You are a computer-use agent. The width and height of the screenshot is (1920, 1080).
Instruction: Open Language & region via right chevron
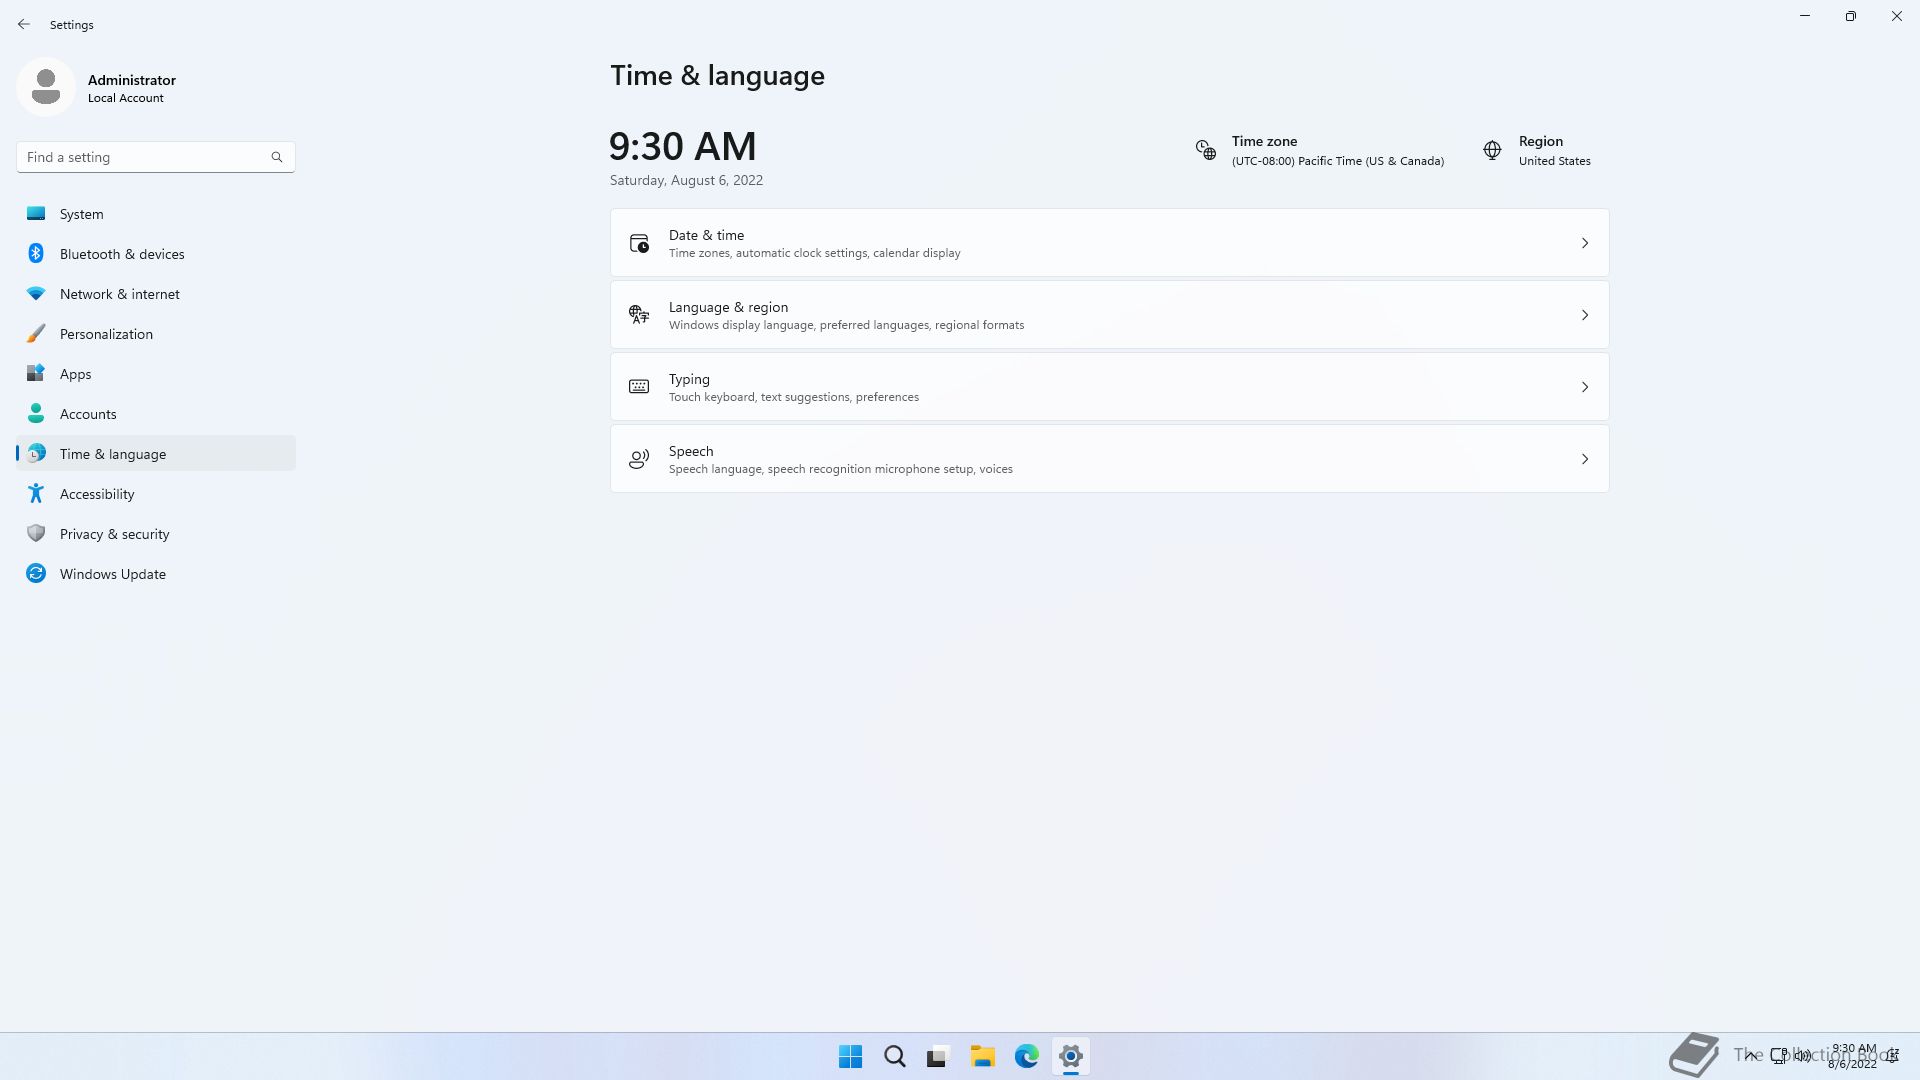pos(1585,315)
